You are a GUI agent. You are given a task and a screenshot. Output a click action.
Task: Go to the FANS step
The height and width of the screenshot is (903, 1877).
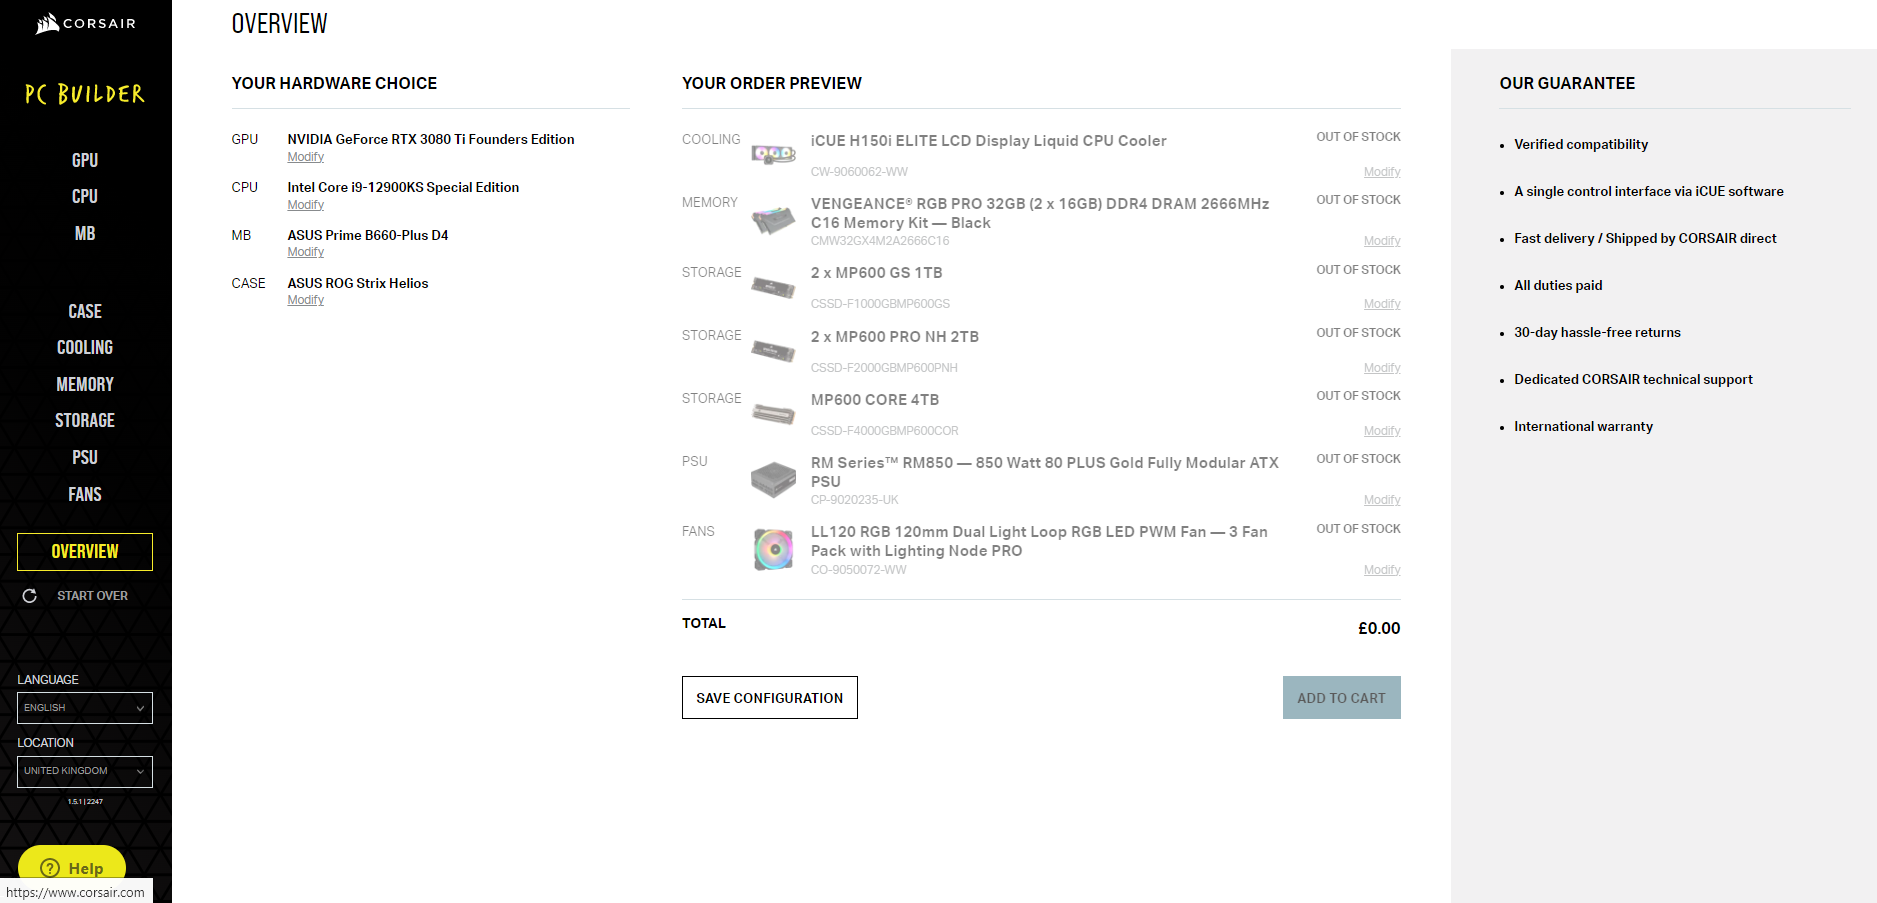85,494
